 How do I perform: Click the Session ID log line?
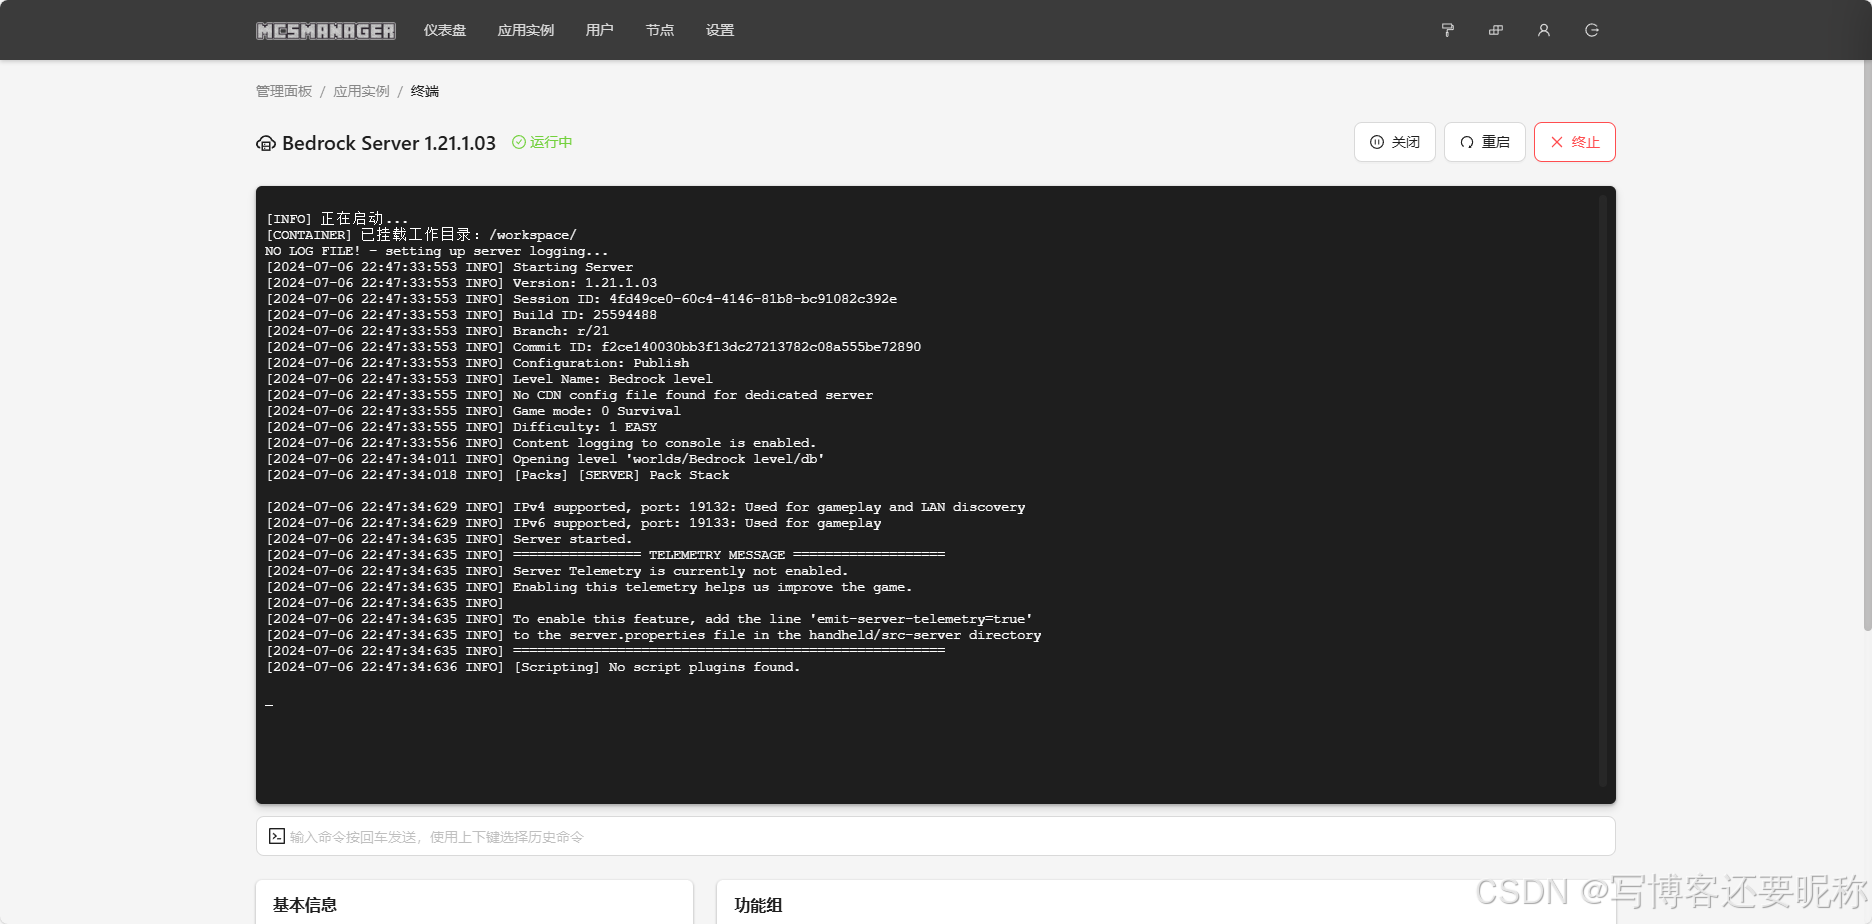point(581,299)
